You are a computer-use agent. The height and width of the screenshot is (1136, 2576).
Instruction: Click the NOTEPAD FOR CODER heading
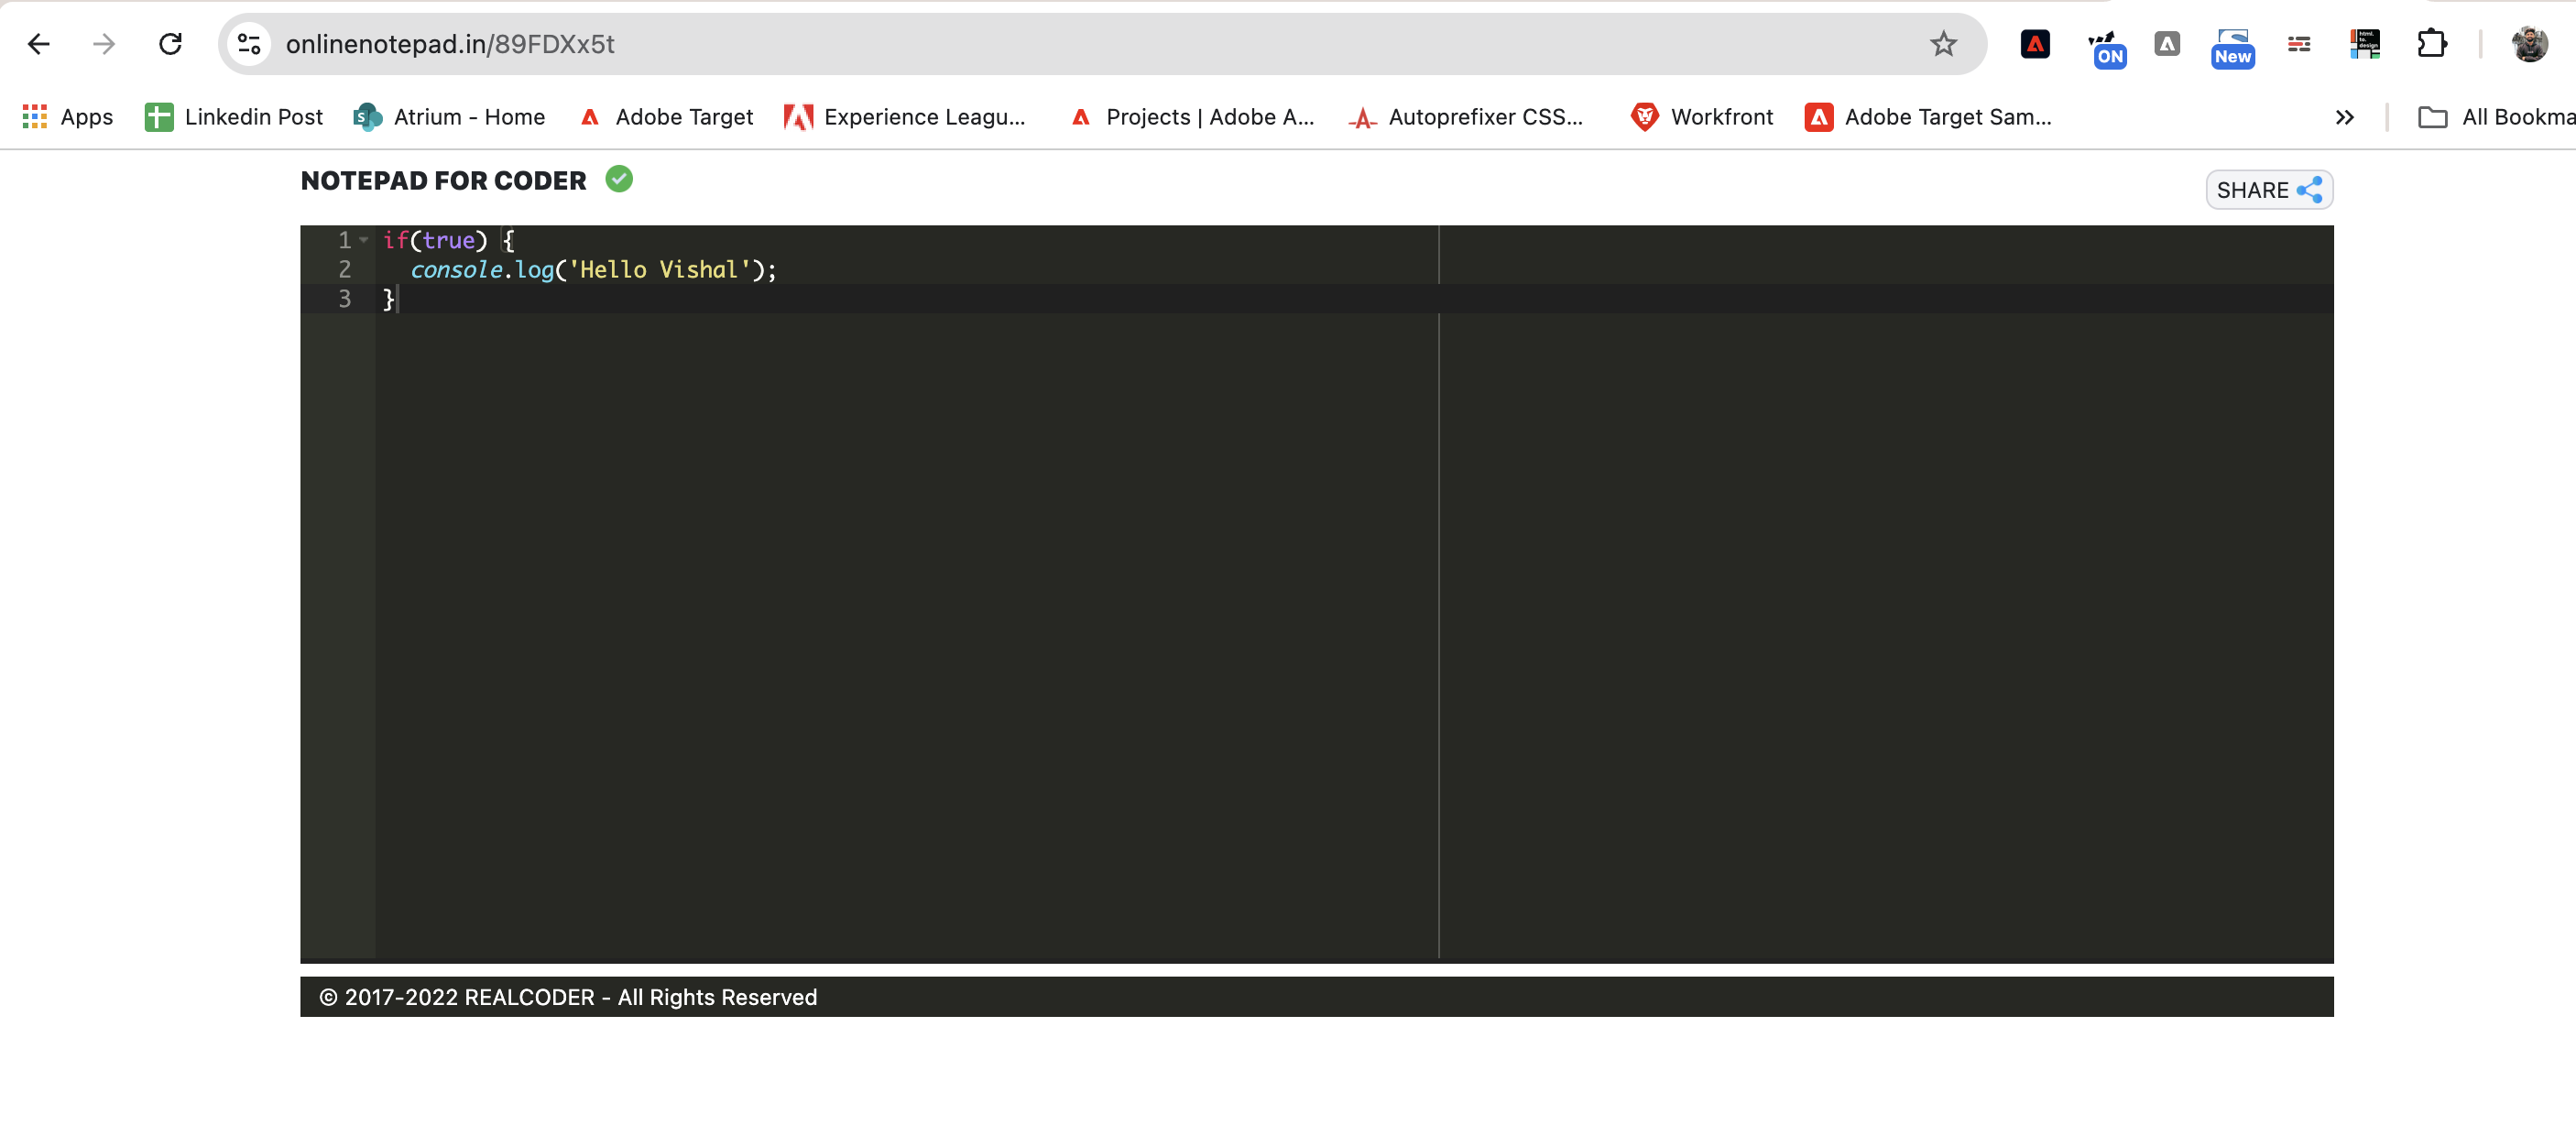tap(444, 181)
